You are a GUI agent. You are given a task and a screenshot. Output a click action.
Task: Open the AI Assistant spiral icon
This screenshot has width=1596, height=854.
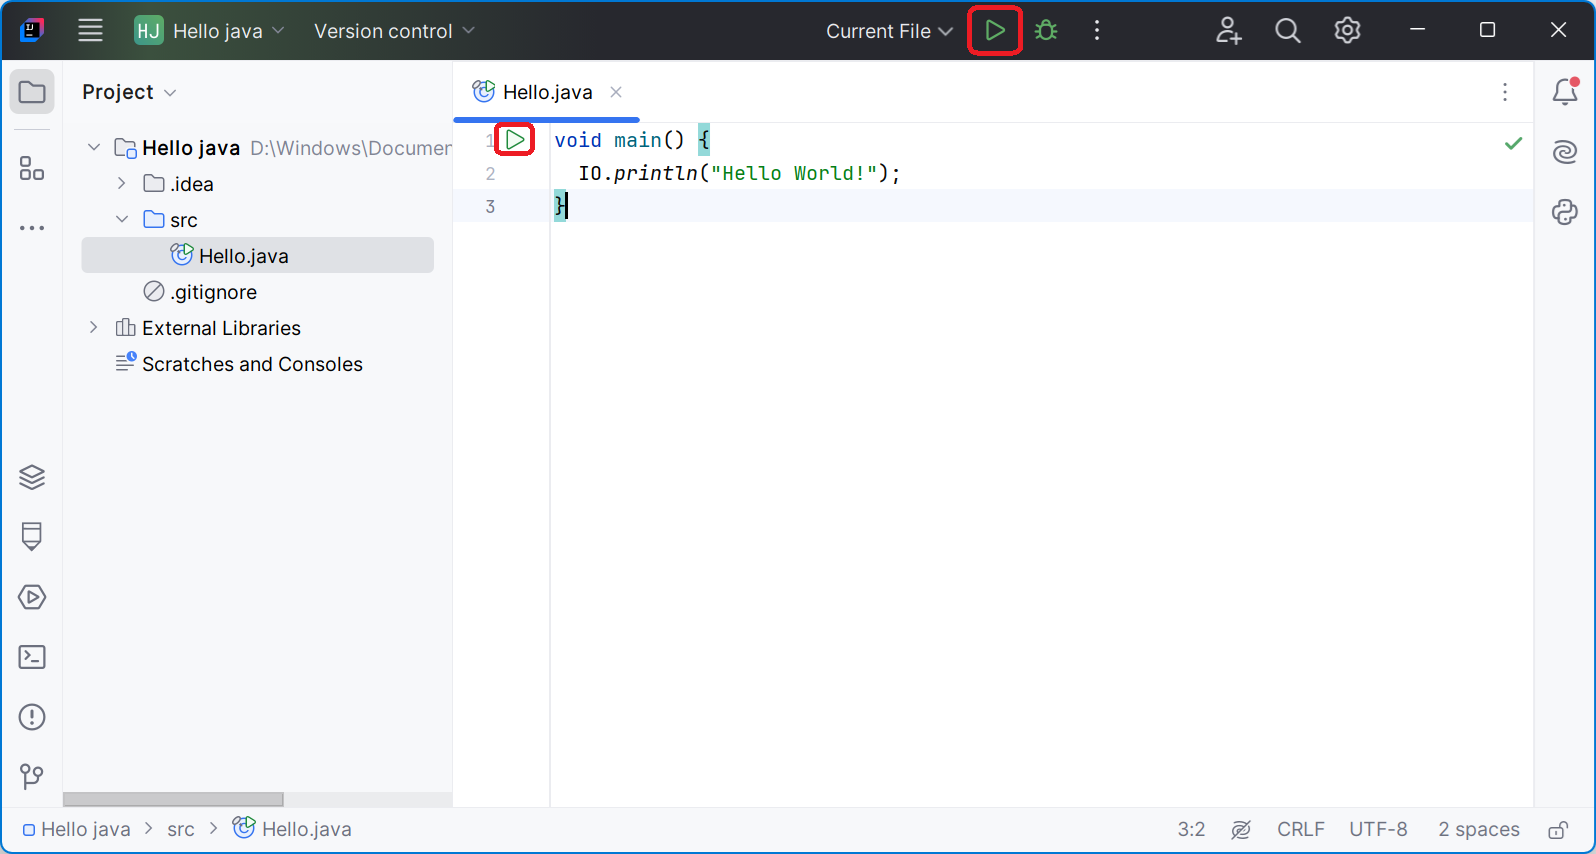[1564, 152]
